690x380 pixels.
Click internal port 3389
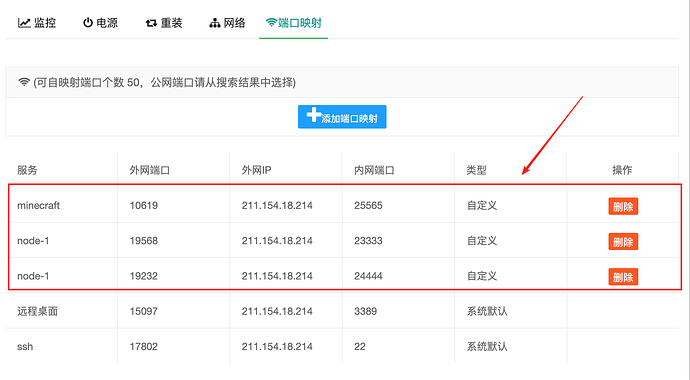click(x=365, y=311)
